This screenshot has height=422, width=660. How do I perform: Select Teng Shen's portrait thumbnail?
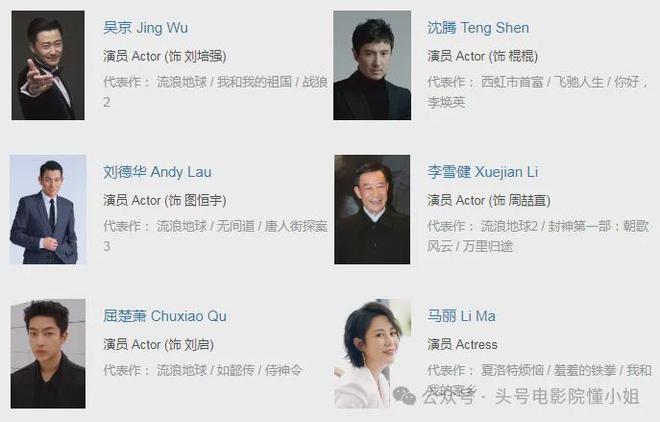[x=372, y=65]
